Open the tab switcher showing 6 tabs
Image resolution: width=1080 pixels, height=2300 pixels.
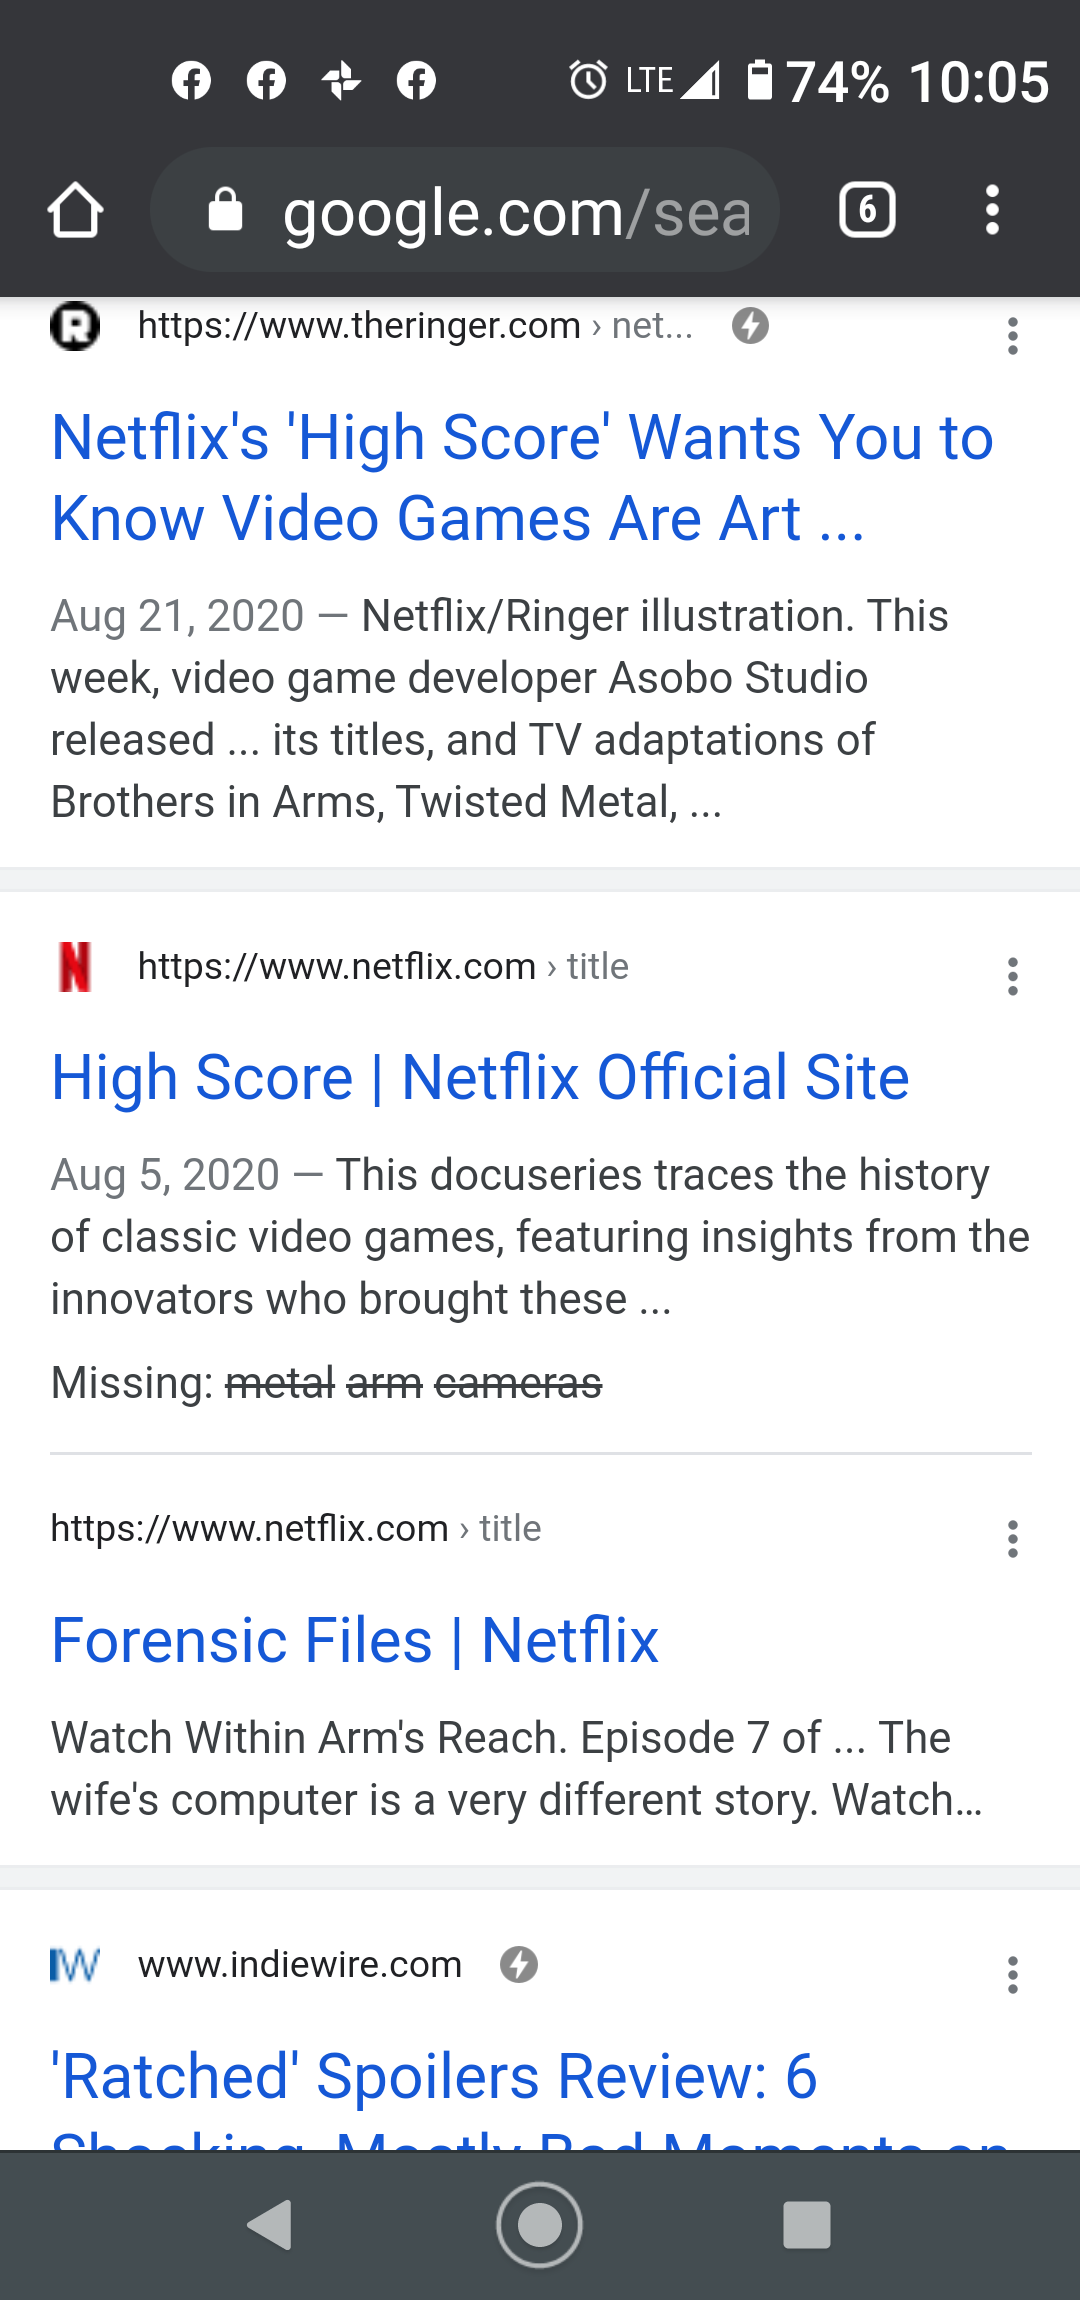(867, 210)
